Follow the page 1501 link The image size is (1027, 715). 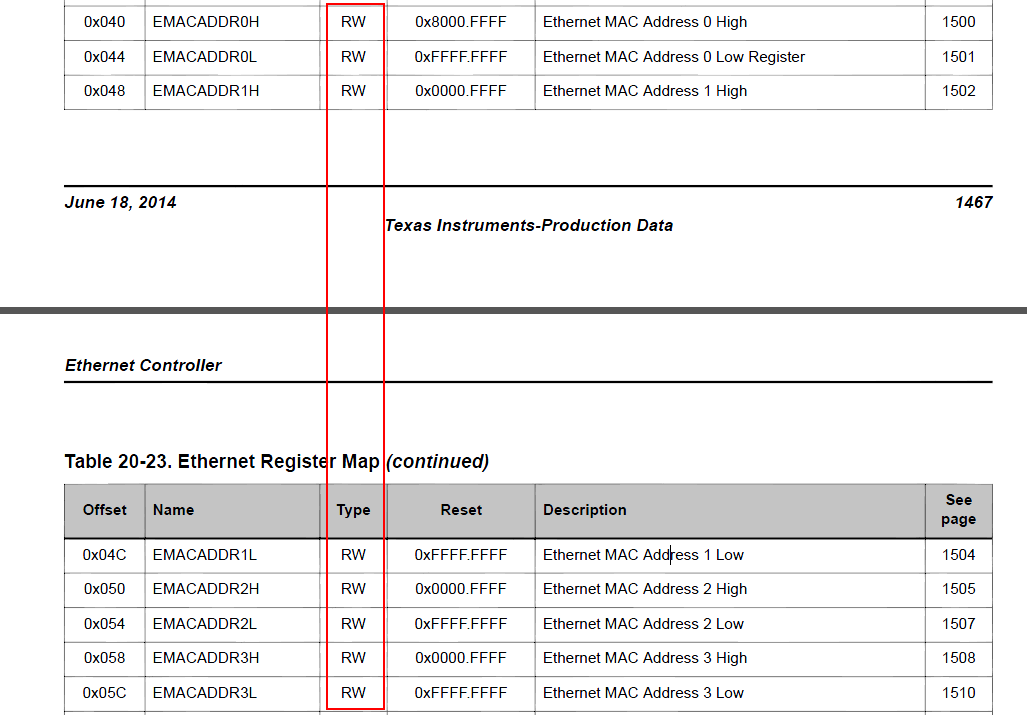pos(958,57)
